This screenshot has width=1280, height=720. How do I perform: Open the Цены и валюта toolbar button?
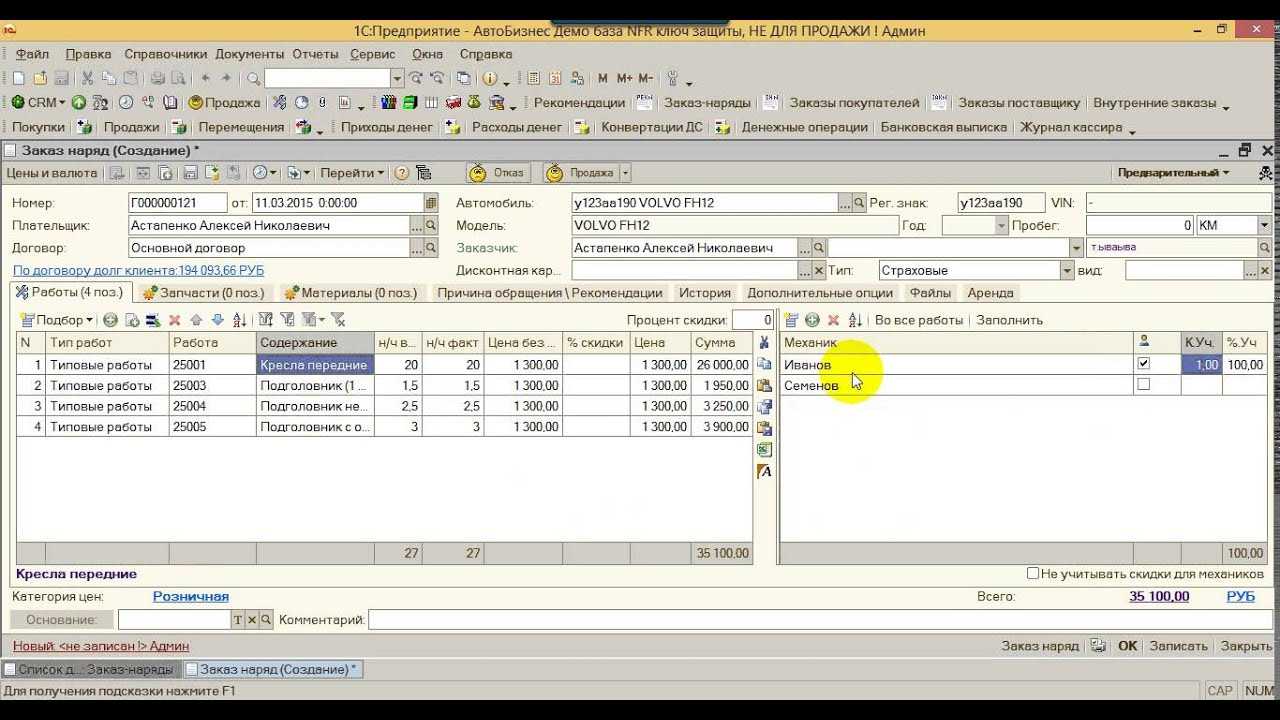[x=52, y=173]
